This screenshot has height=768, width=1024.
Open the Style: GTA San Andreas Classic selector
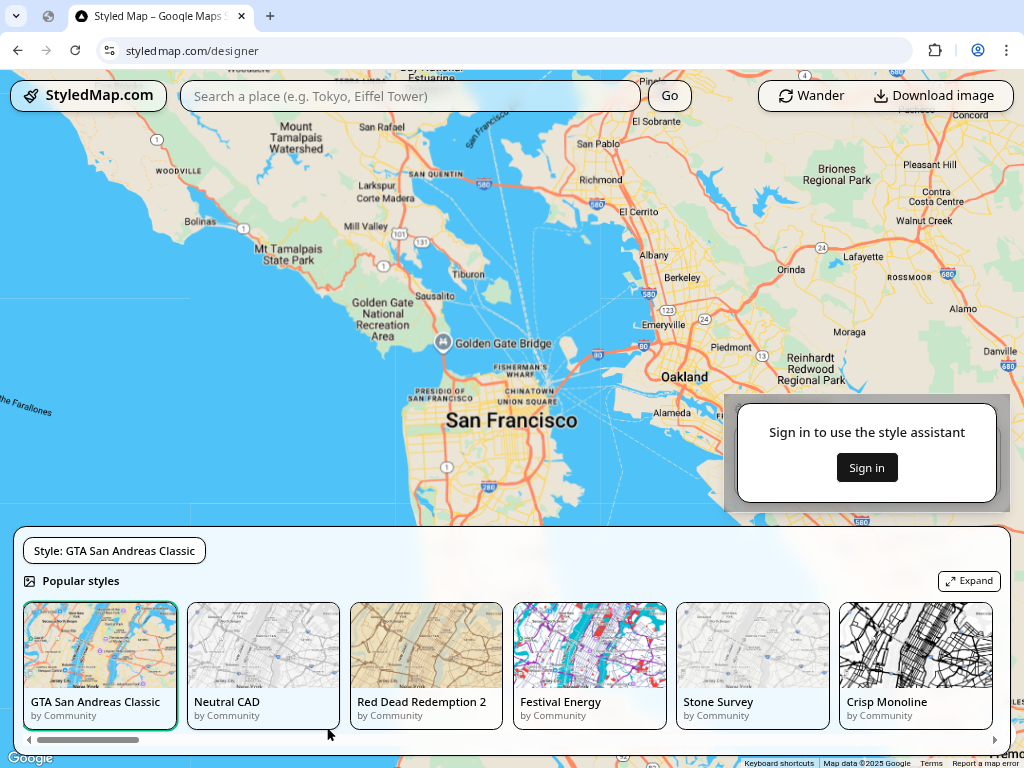114,551
